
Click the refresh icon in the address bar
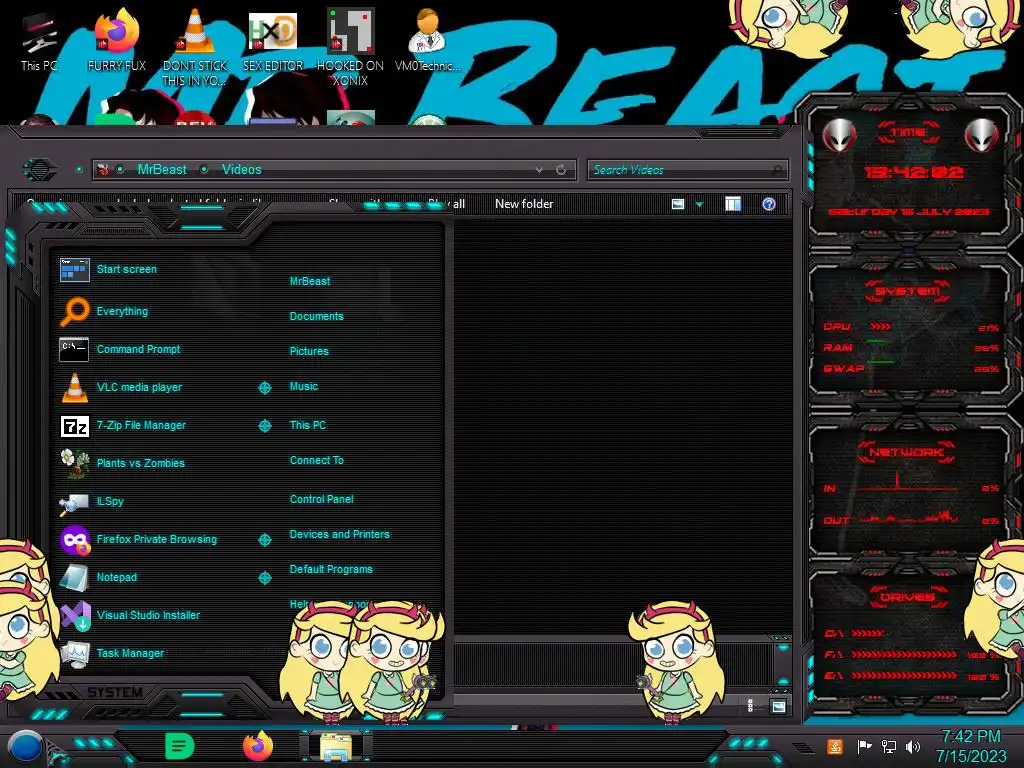tap(561, 170)
